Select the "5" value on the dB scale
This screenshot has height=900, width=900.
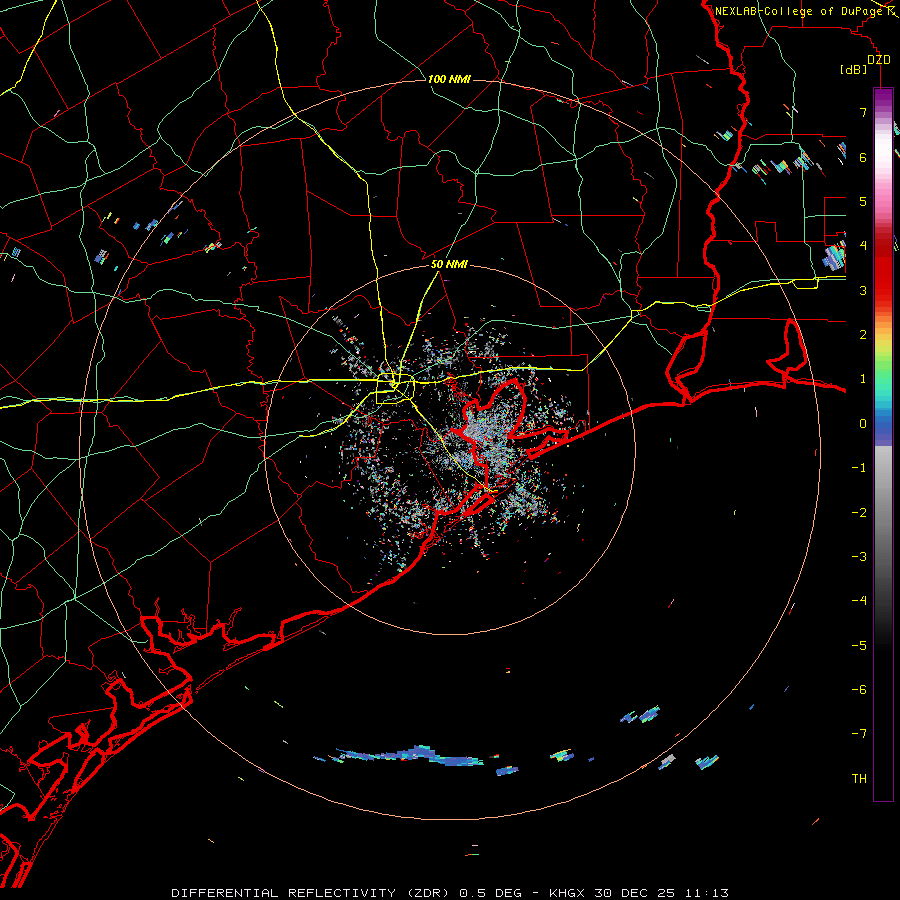click(863, 201)
